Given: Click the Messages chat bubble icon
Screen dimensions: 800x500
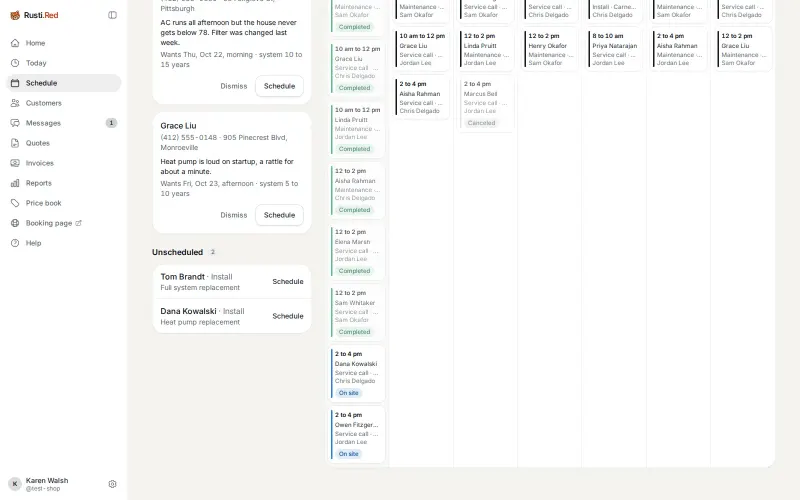Looking at the screenshot, I should tap(15, 123).
